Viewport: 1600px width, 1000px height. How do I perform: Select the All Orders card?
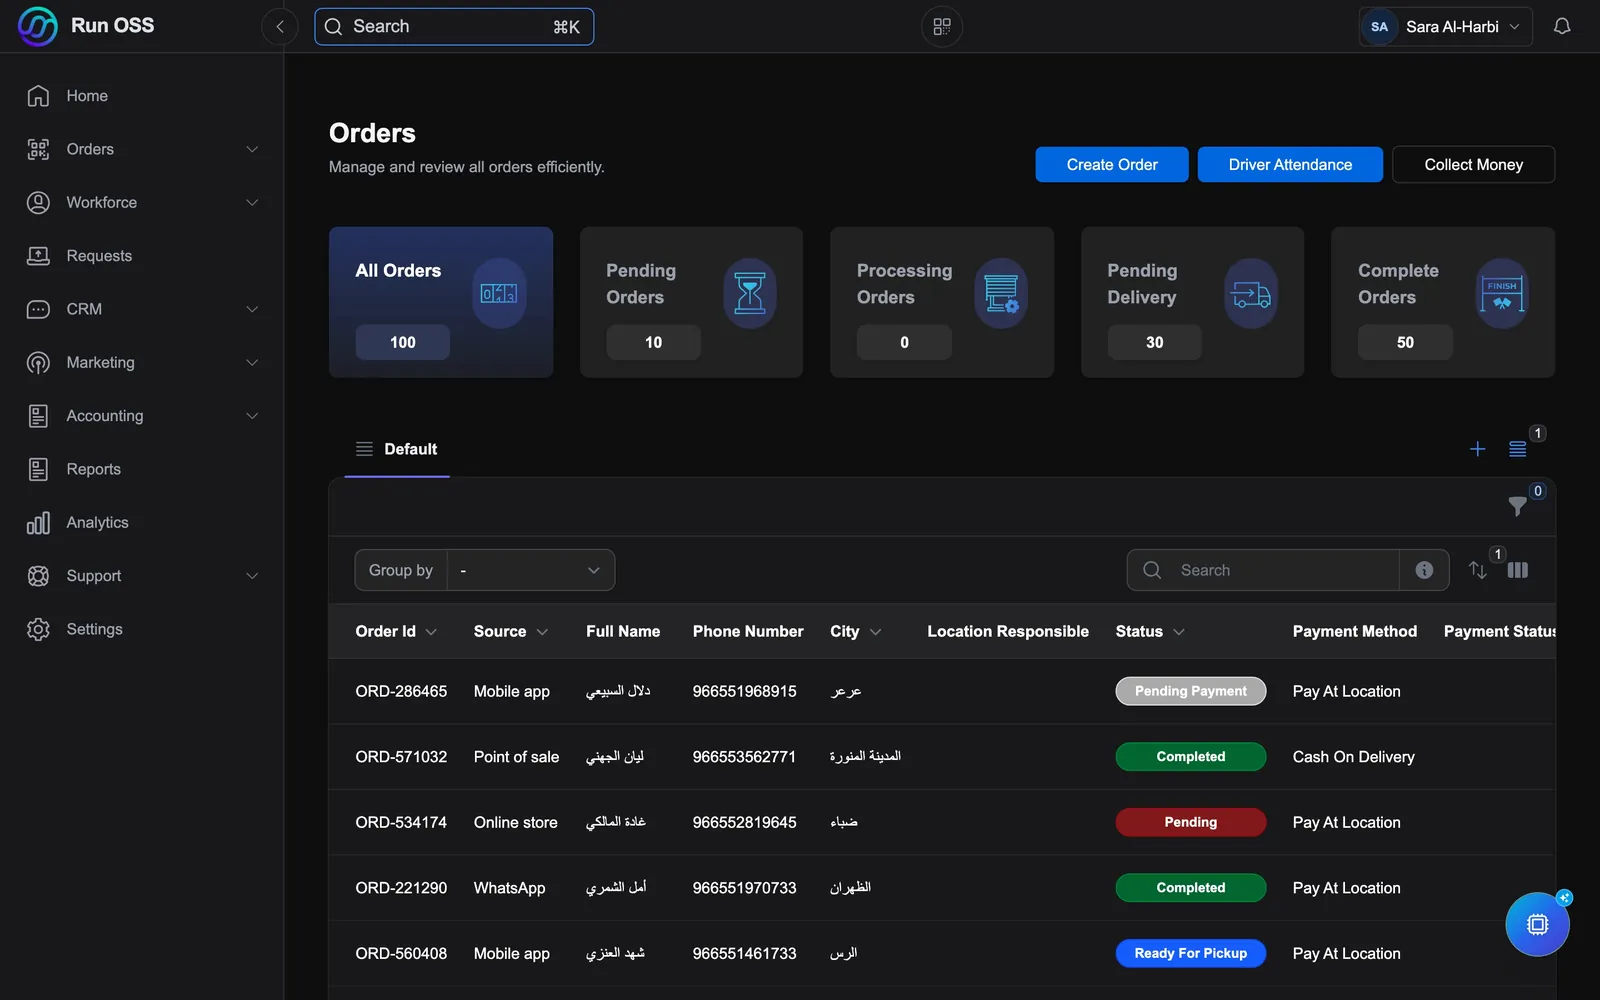(x=441, y=302)
